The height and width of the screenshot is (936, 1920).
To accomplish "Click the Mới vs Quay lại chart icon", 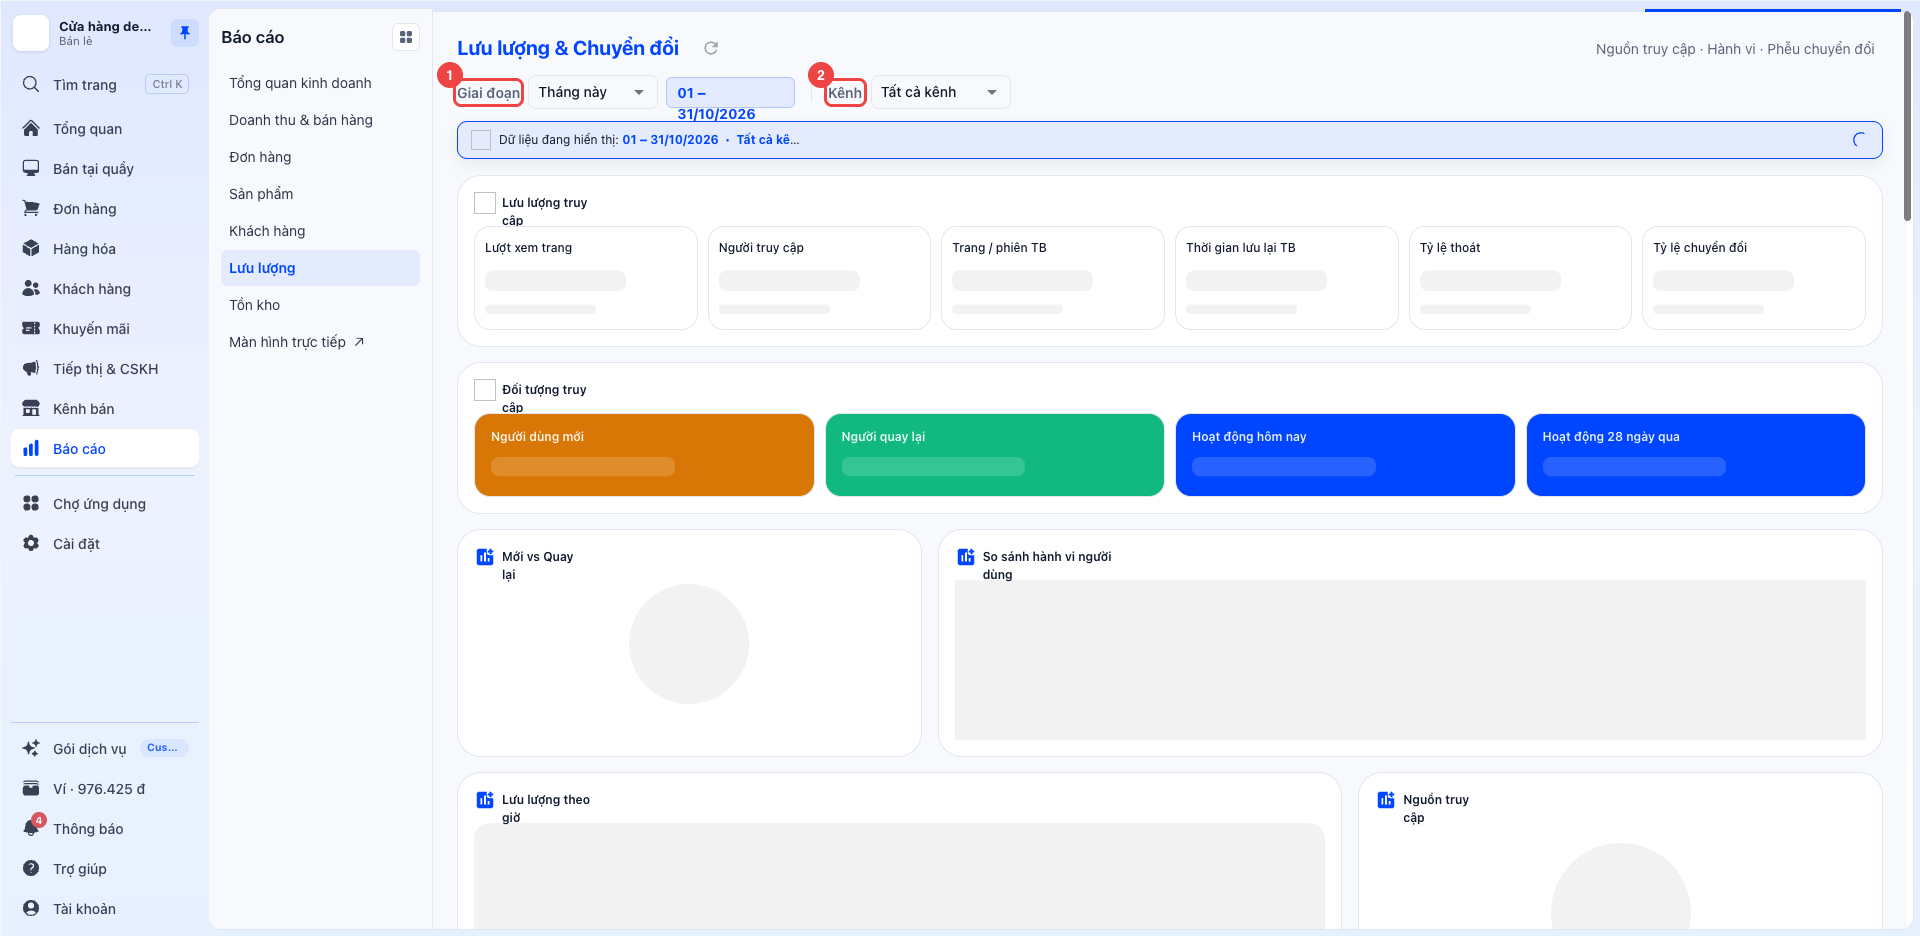I will [x=485, y=557].
